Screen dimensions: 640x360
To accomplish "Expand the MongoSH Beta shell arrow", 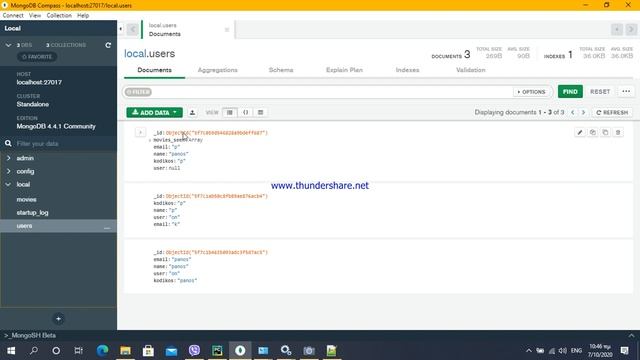I will [x=631, y=336].
